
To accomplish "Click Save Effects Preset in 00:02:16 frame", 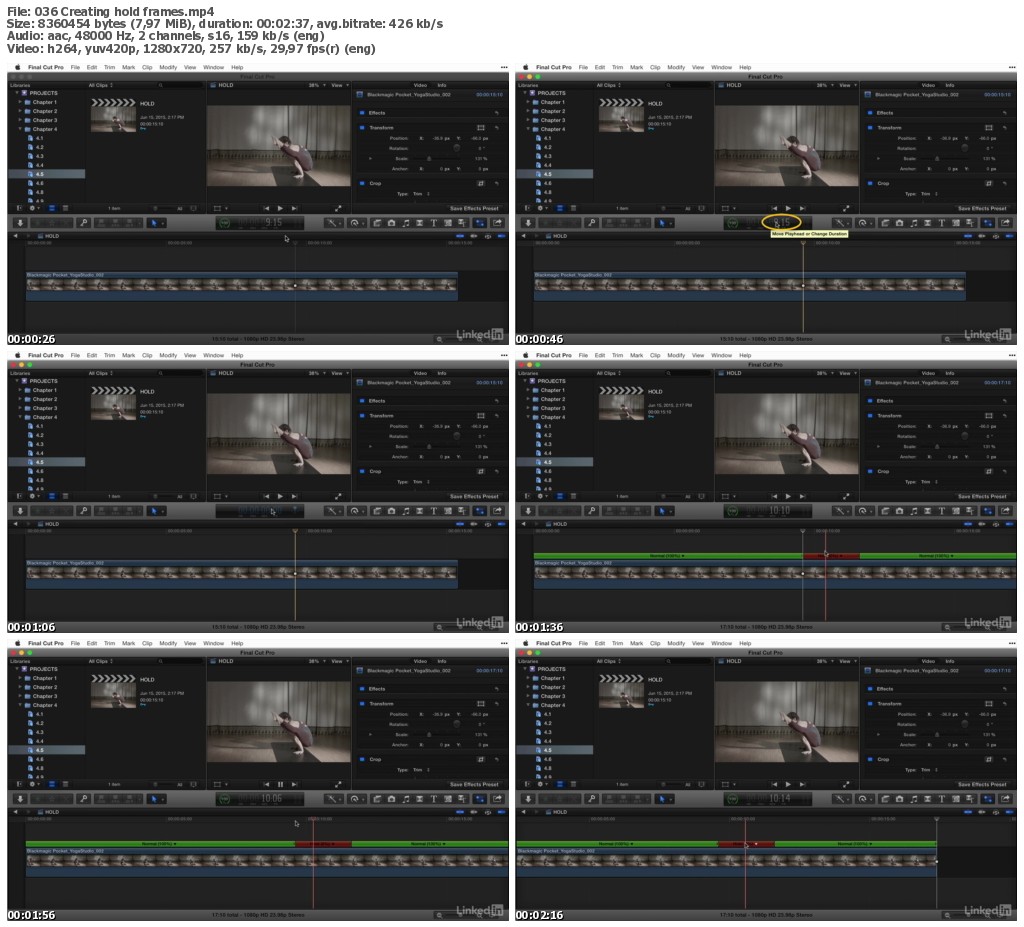I will click(982, 785).
